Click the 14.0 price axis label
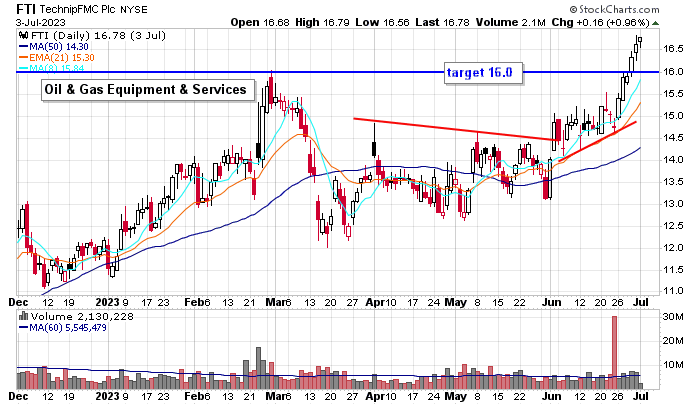700x405 pixels. [x=673, y=159]
